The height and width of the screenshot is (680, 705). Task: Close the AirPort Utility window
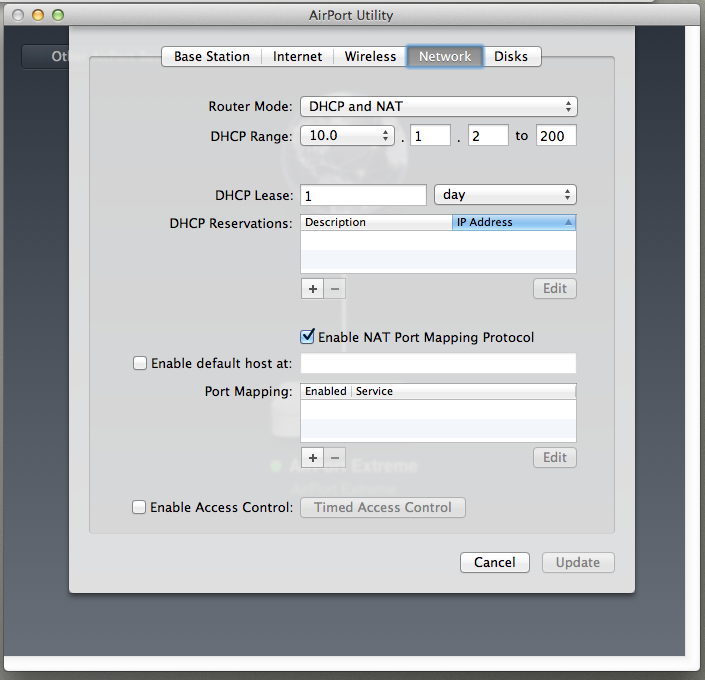(18, 15)
